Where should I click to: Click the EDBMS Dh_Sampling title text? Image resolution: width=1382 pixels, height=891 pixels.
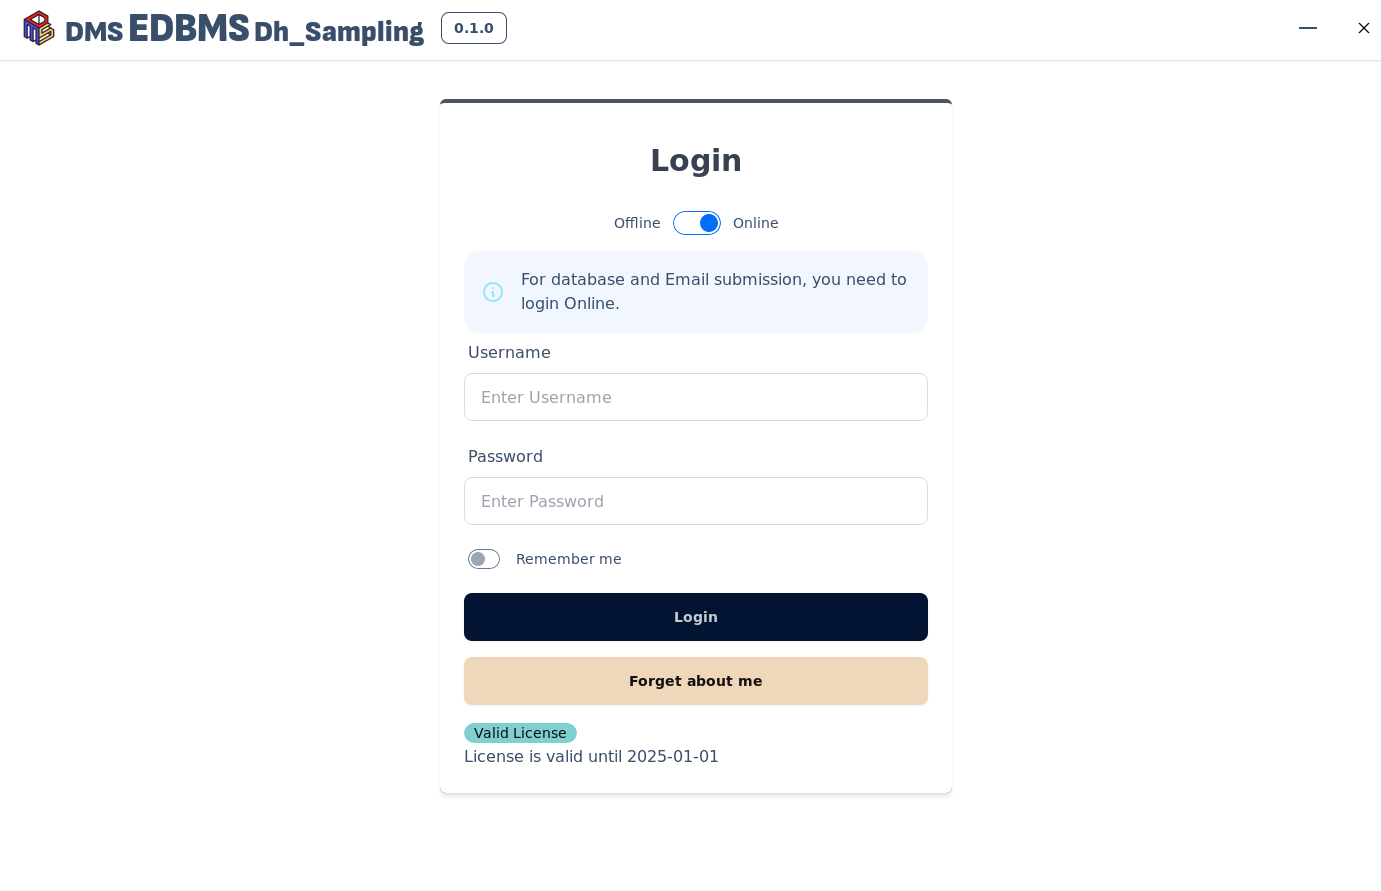tap(276, 30)
